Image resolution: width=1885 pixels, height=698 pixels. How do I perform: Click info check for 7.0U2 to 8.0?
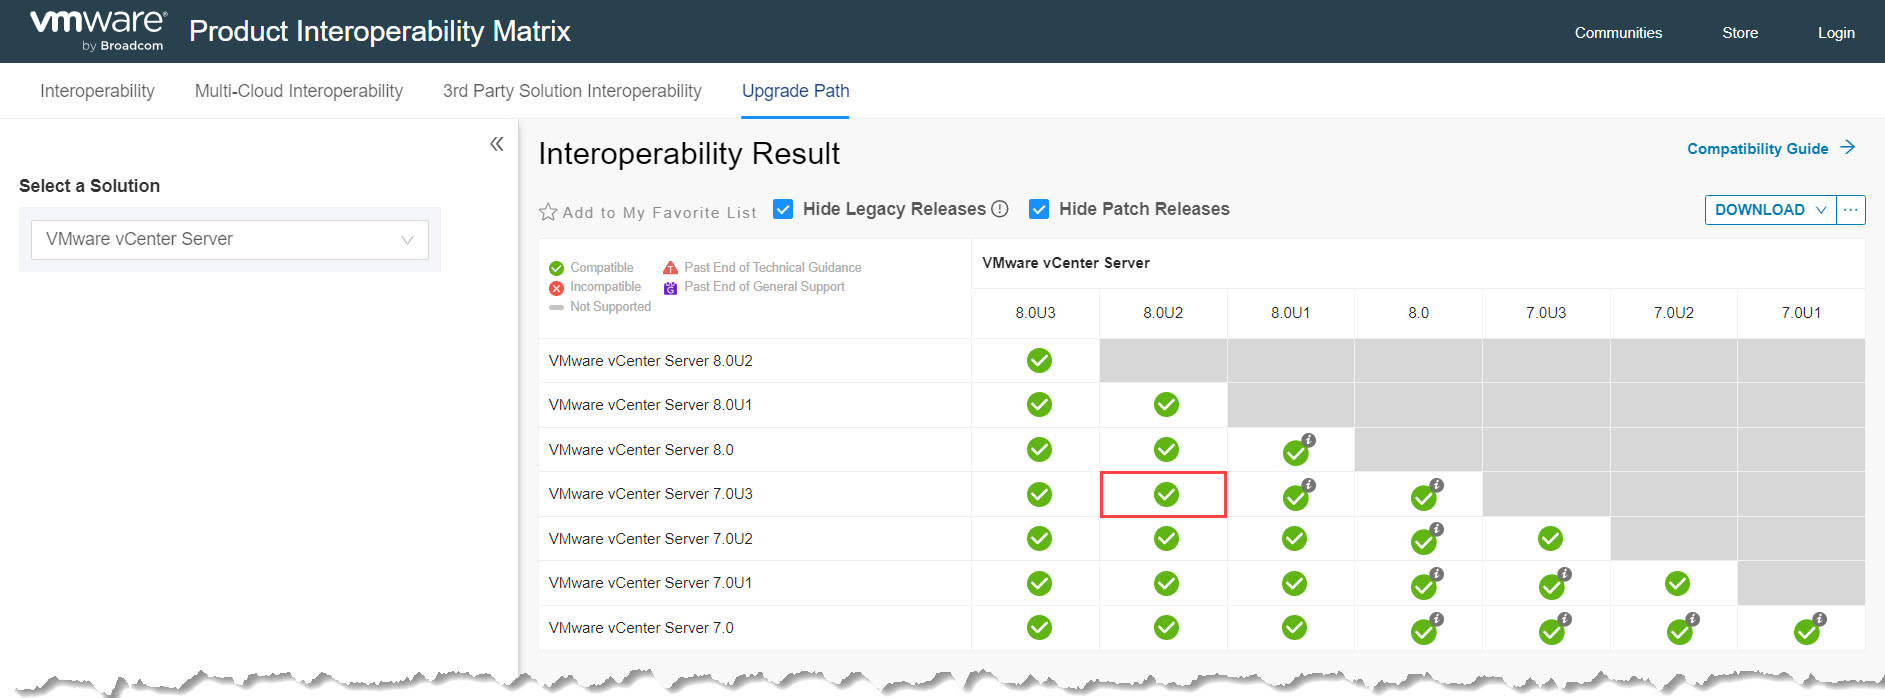point(1425,540)
